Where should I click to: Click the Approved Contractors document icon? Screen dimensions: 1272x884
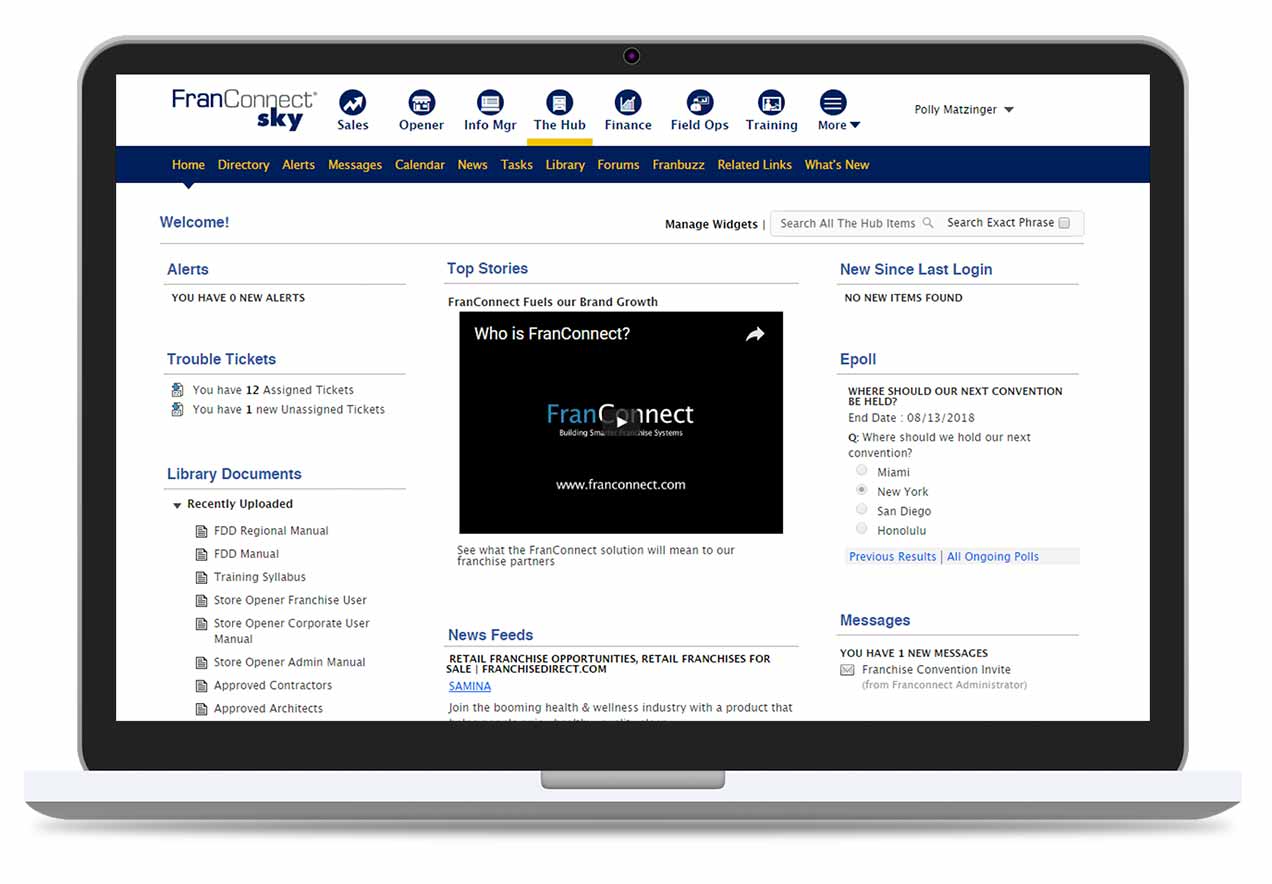point(201,685)
